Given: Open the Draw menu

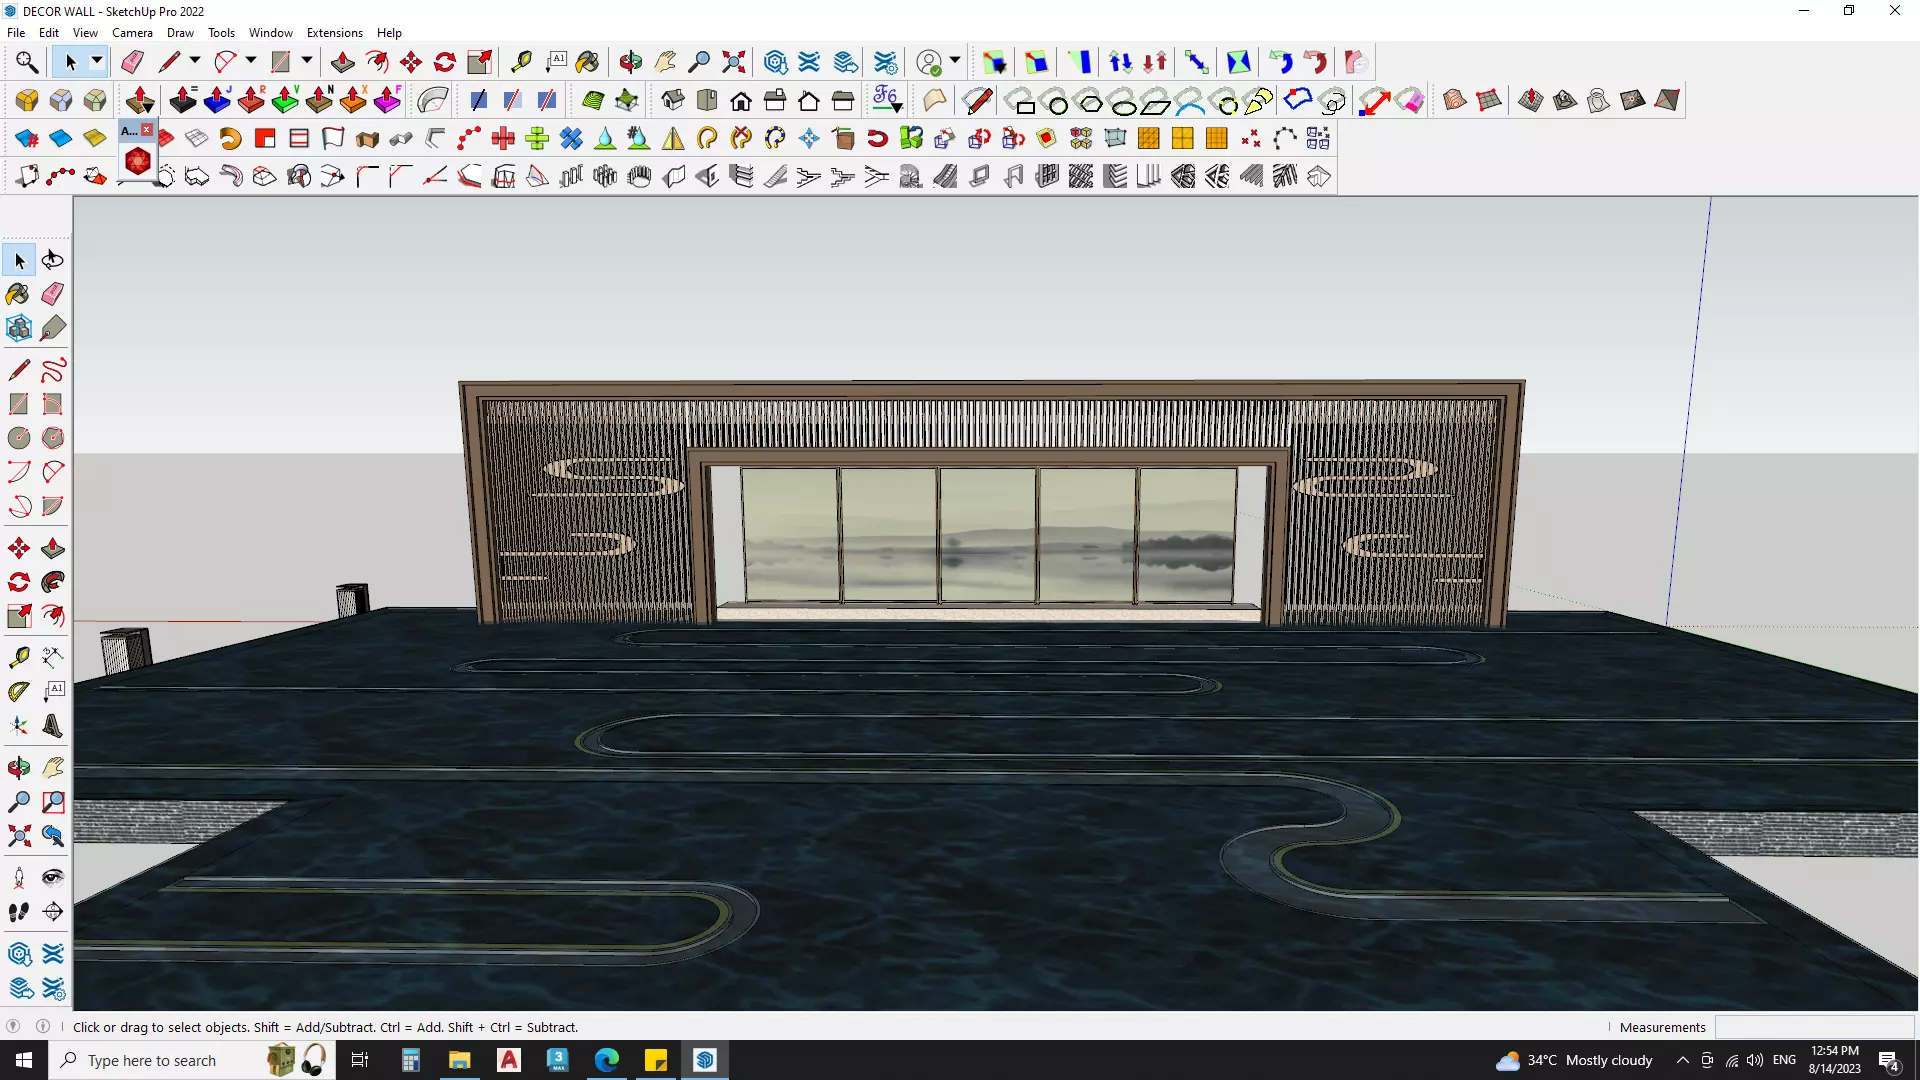Looking at the screenshot, I should coord(180,33).
